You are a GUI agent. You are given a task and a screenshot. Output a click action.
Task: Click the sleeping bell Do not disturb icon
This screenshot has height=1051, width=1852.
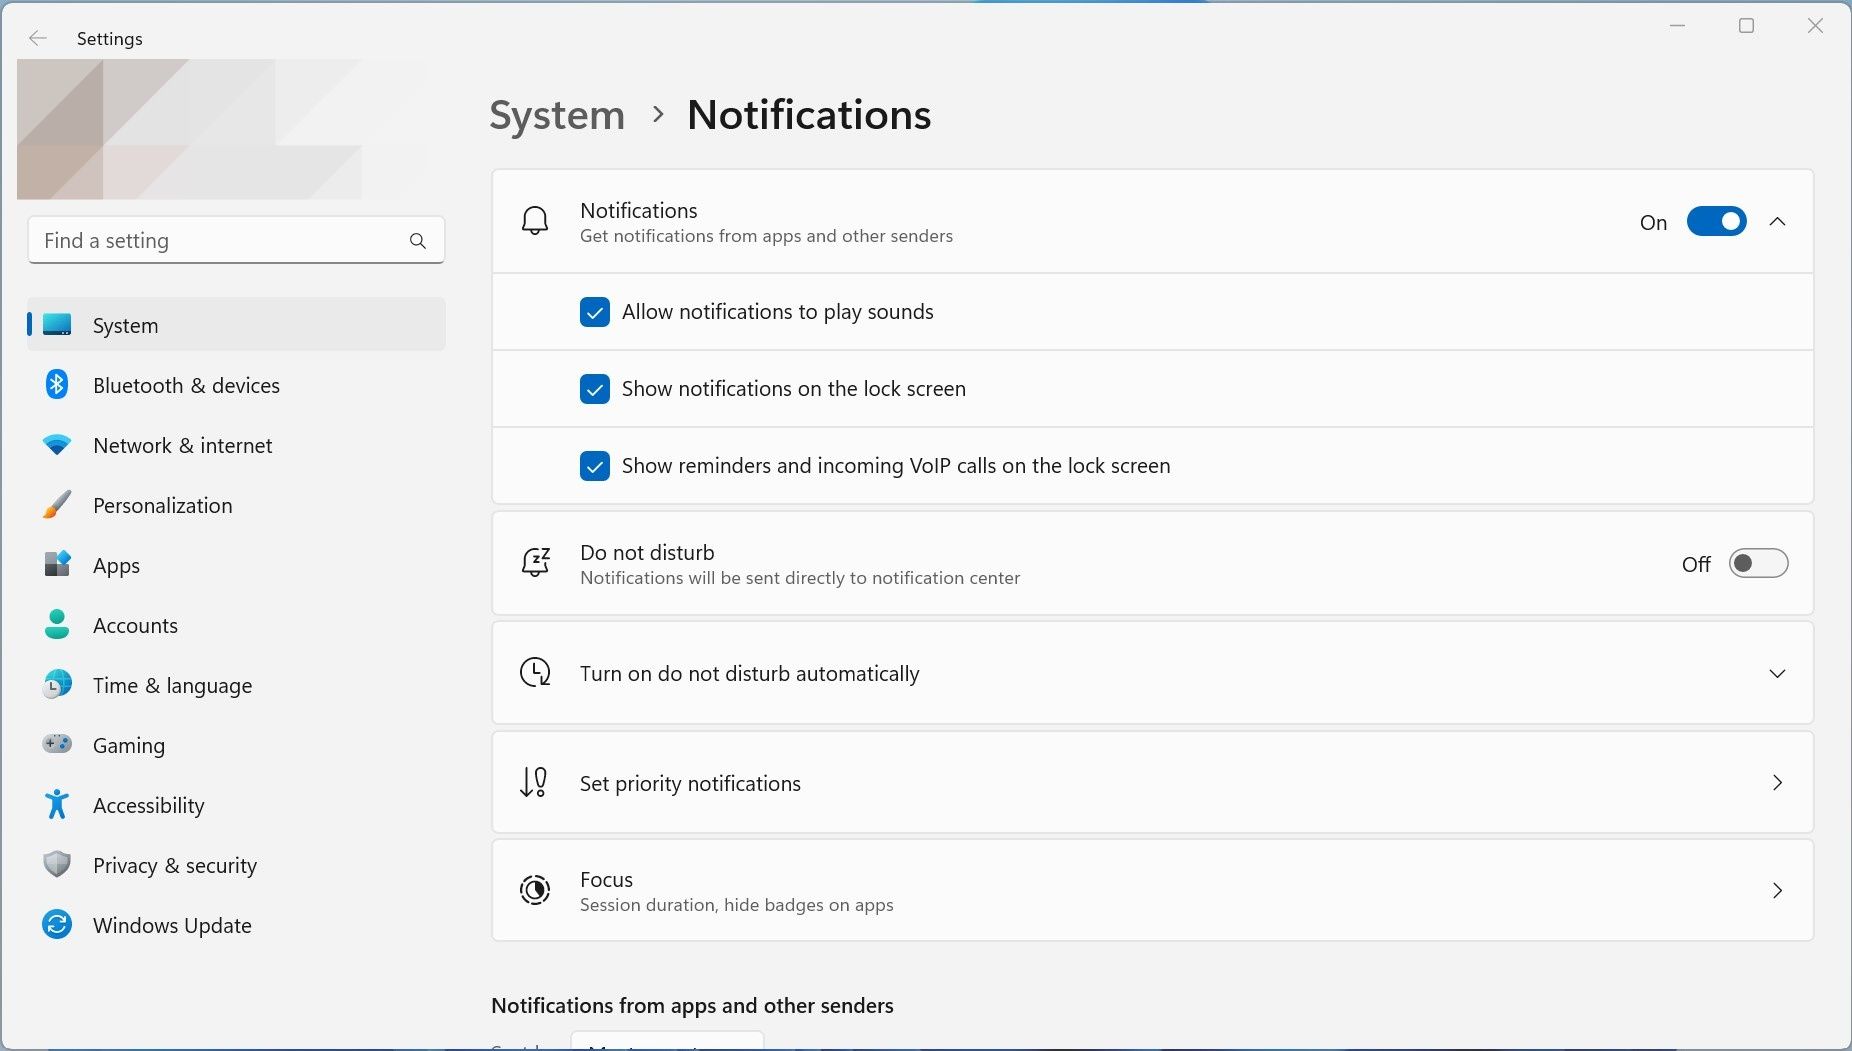coord(535,563)
